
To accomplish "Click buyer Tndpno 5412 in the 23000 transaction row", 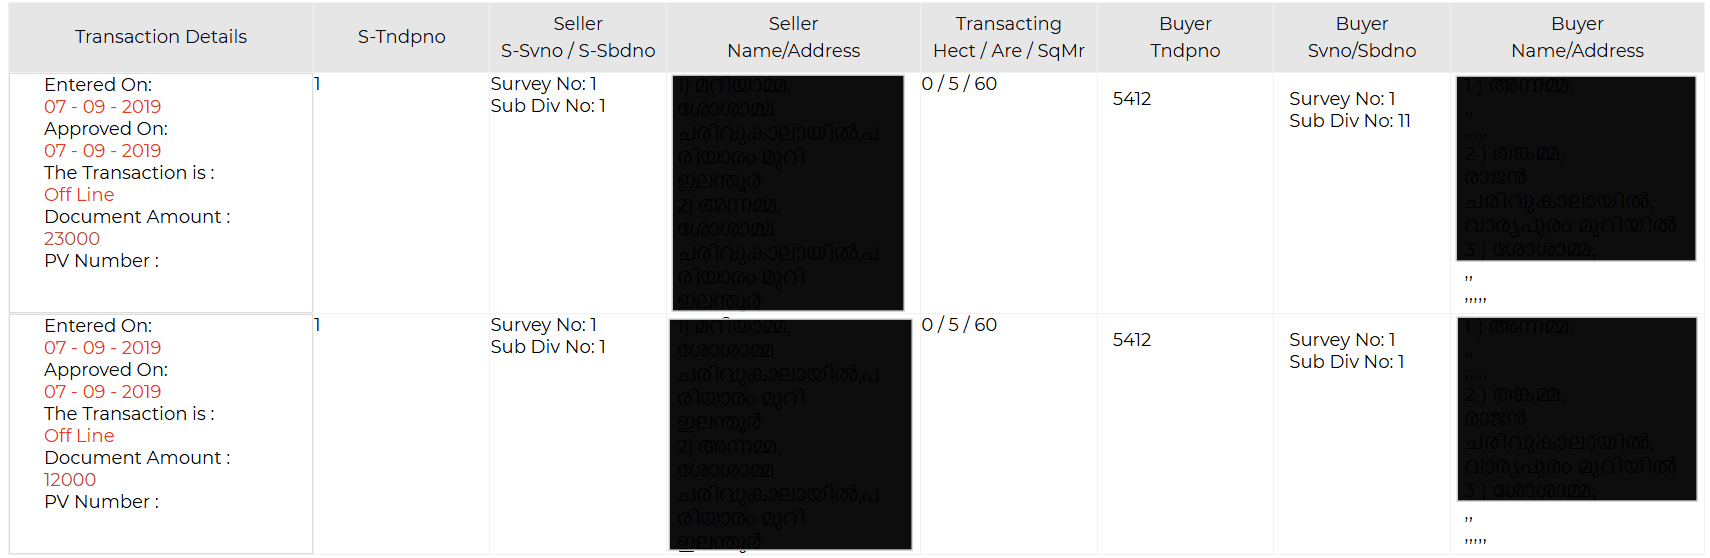I will 1132,99.
